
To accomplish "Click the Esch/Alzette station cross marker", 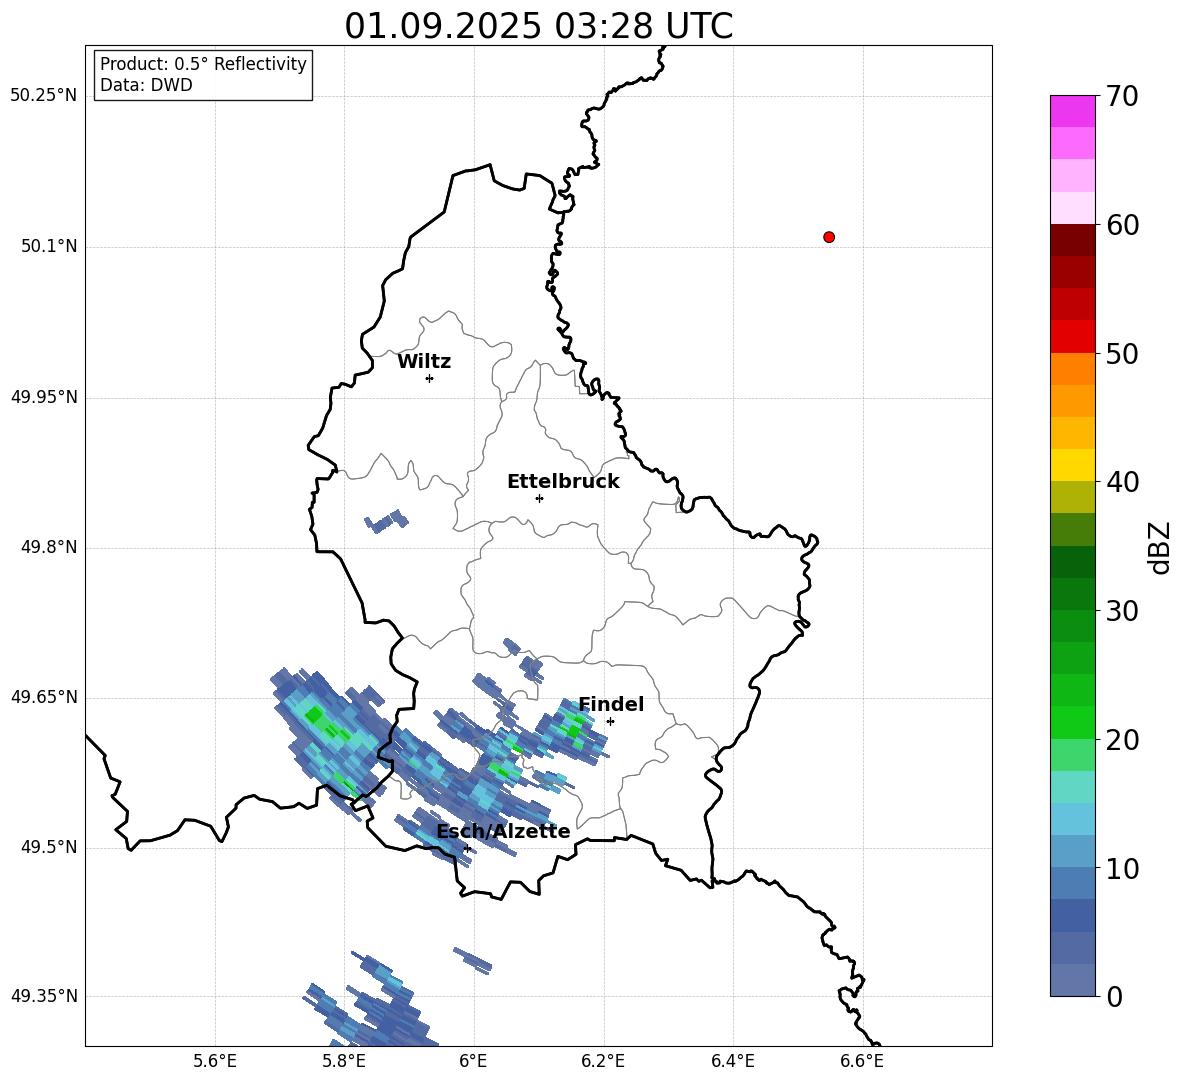I will 467,848.
